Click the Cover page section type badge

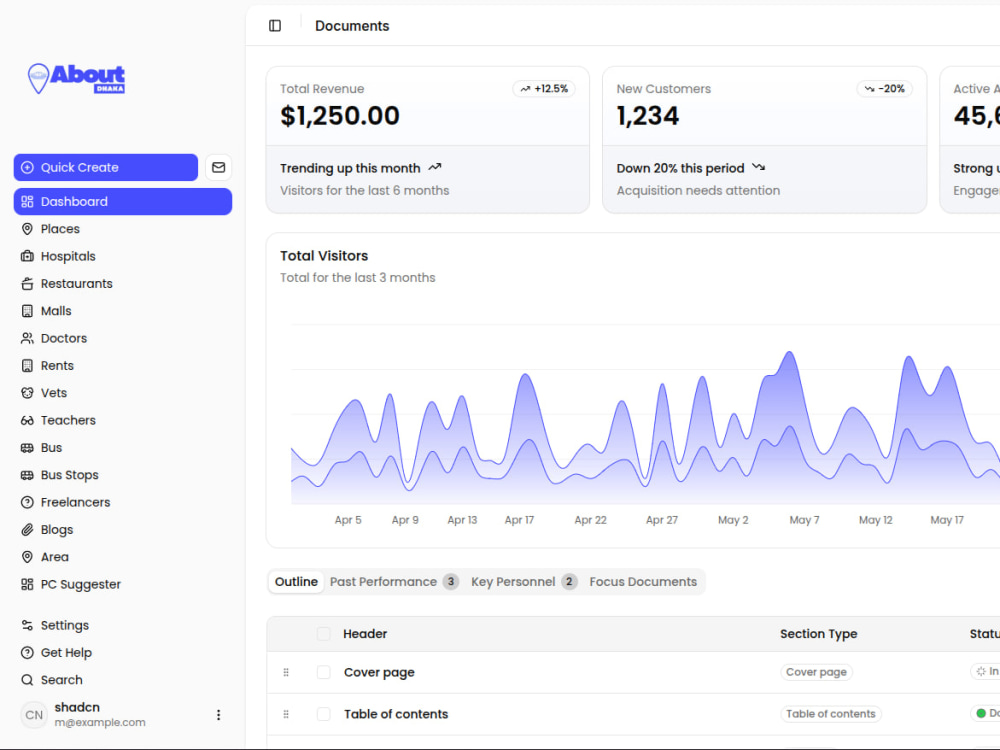(x=816, y=672)
